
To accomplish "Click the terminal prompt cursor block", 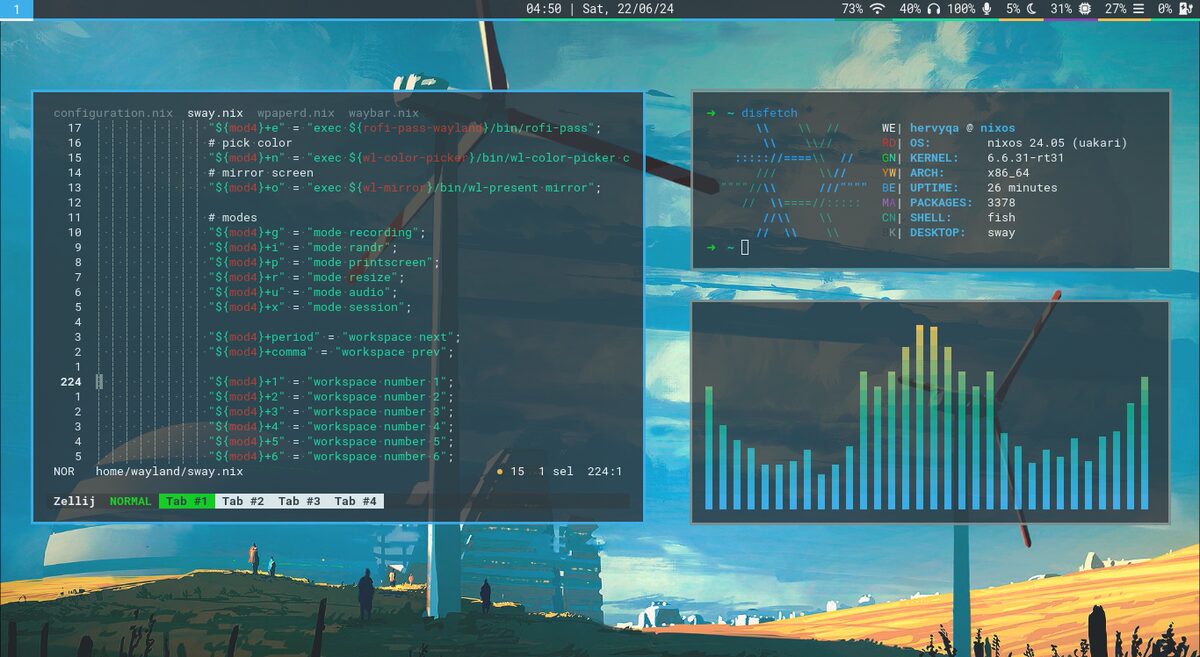I will (x=745, y=247).
